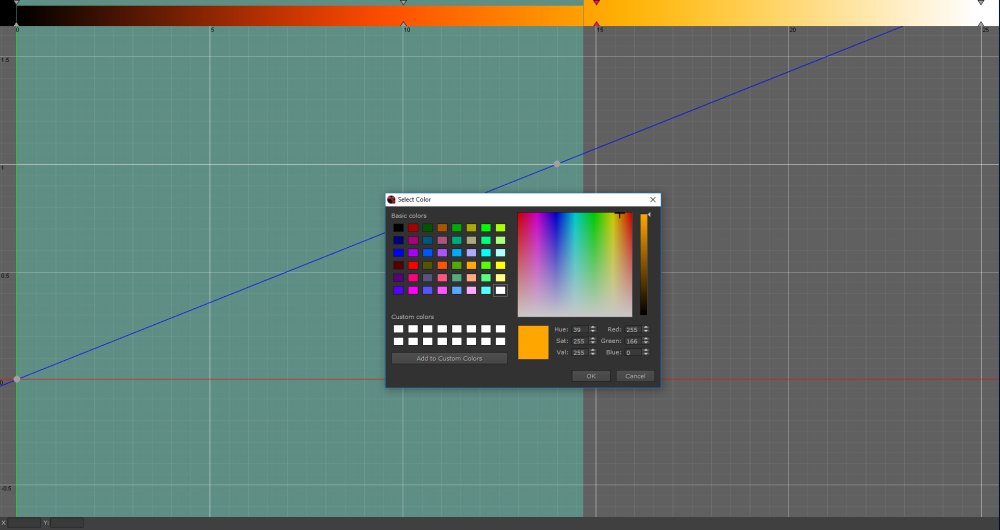This screenshot has width=1000, height=530.
Task: Choose the pure yellow basic color swatch
Action: tap(501, 265)
